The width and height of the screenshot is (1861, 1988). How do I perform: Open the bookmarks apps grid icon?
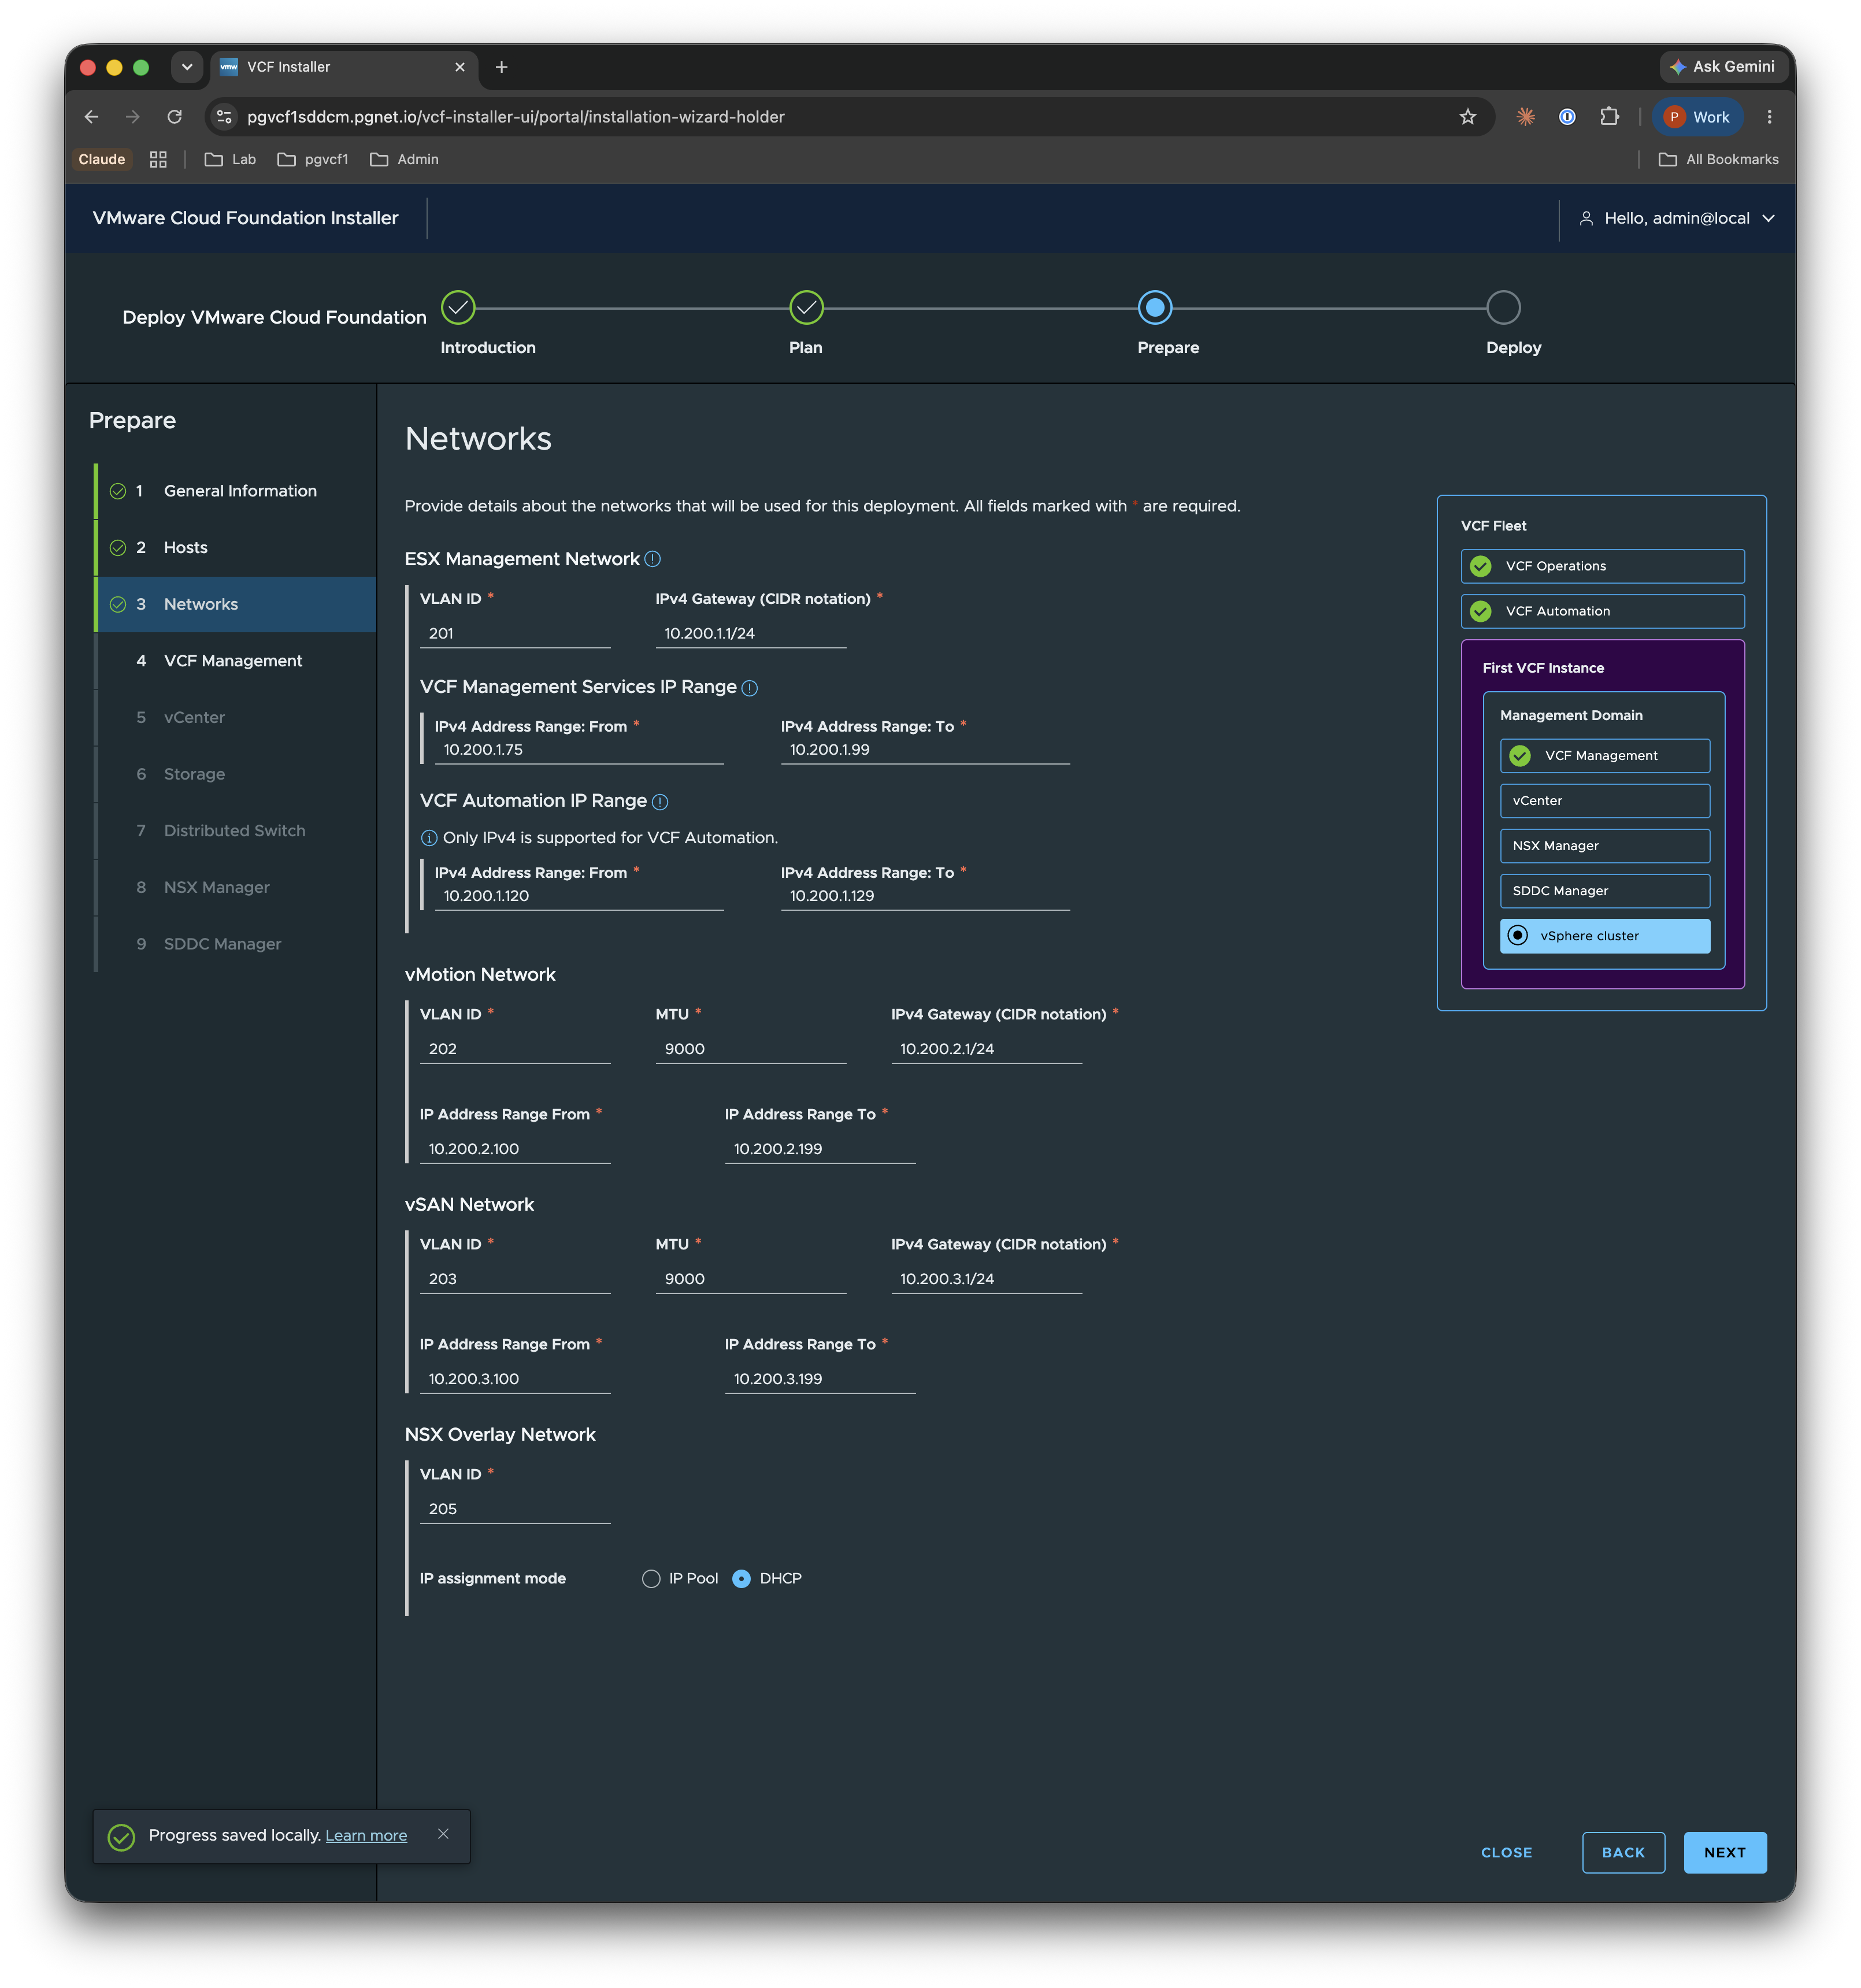[x=158, y=159]
